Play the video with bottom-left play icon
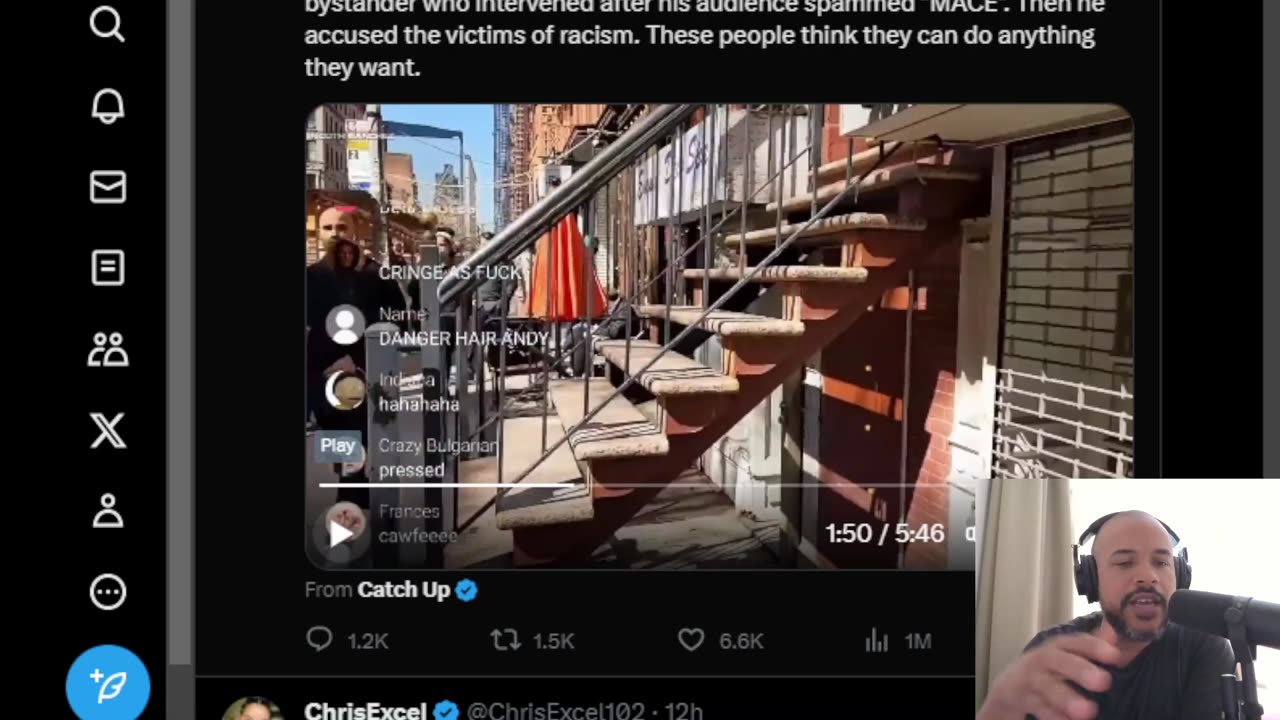Viewport: 1280px width, 720px height. 341,533
